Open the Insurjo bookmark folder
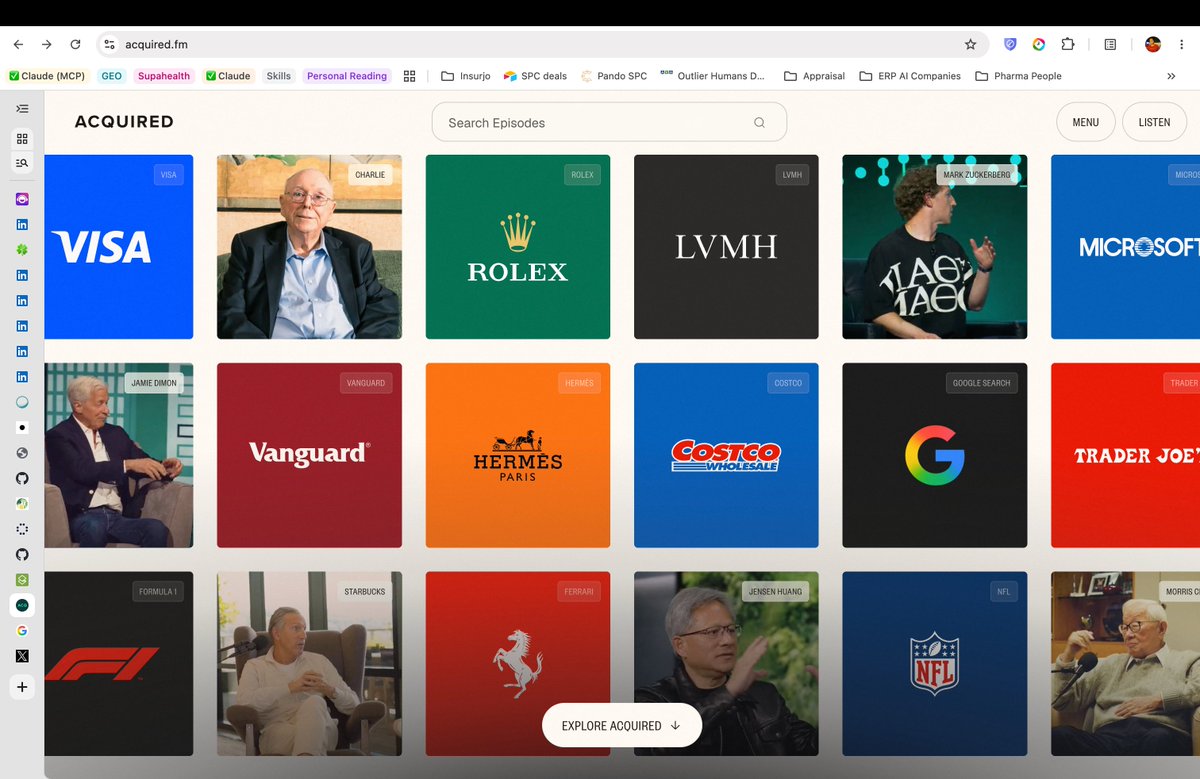The height and width of the screenshot is (779, 1200). click(465, 76)
